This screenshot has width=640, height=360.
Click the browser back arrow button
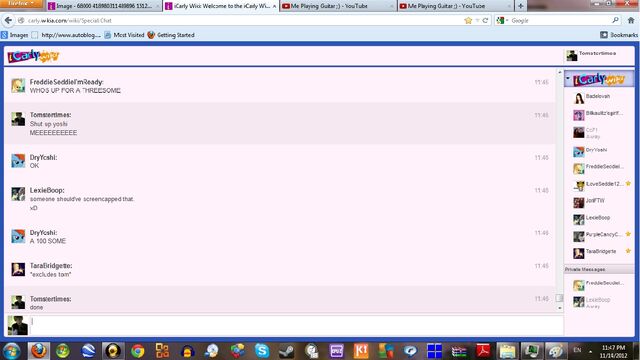(x=8, y=20)
